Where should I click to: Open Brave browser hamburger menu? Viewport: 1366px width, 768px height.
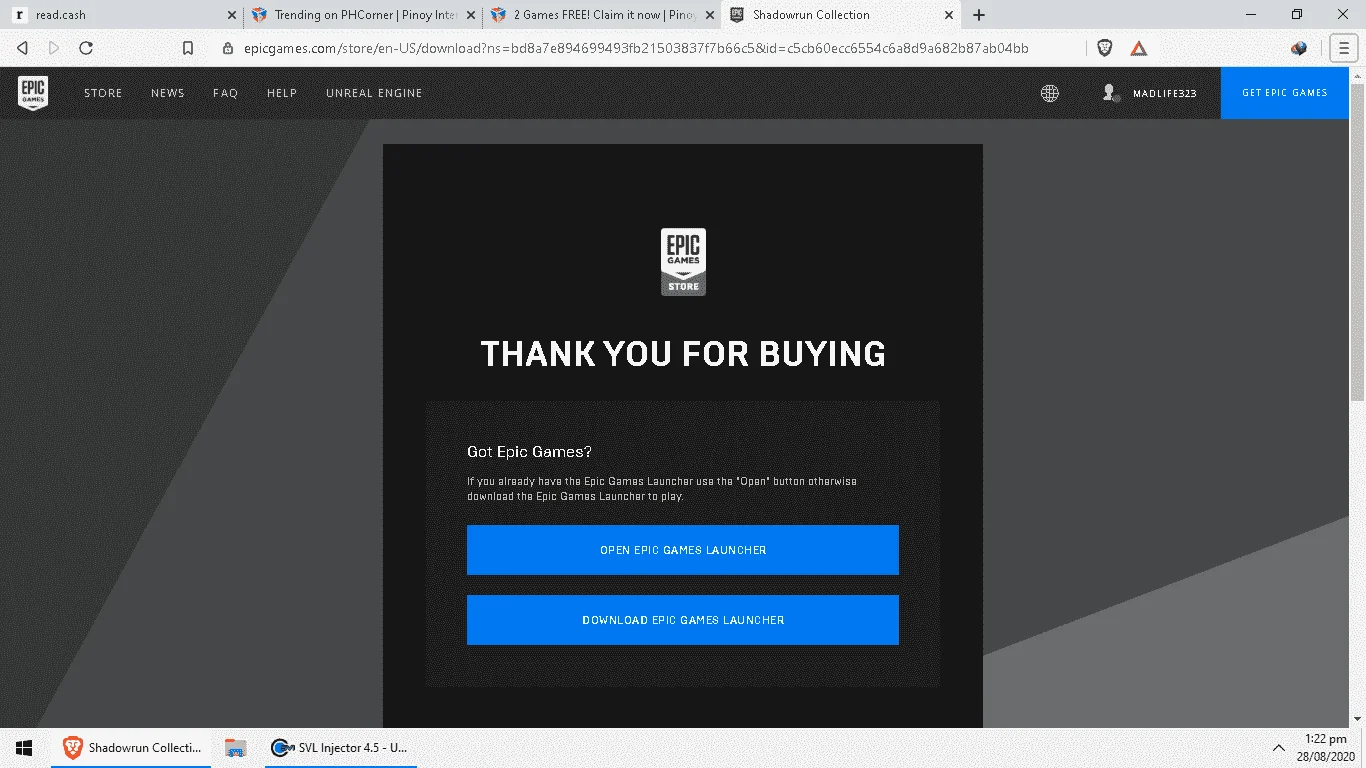[1344, 48]
